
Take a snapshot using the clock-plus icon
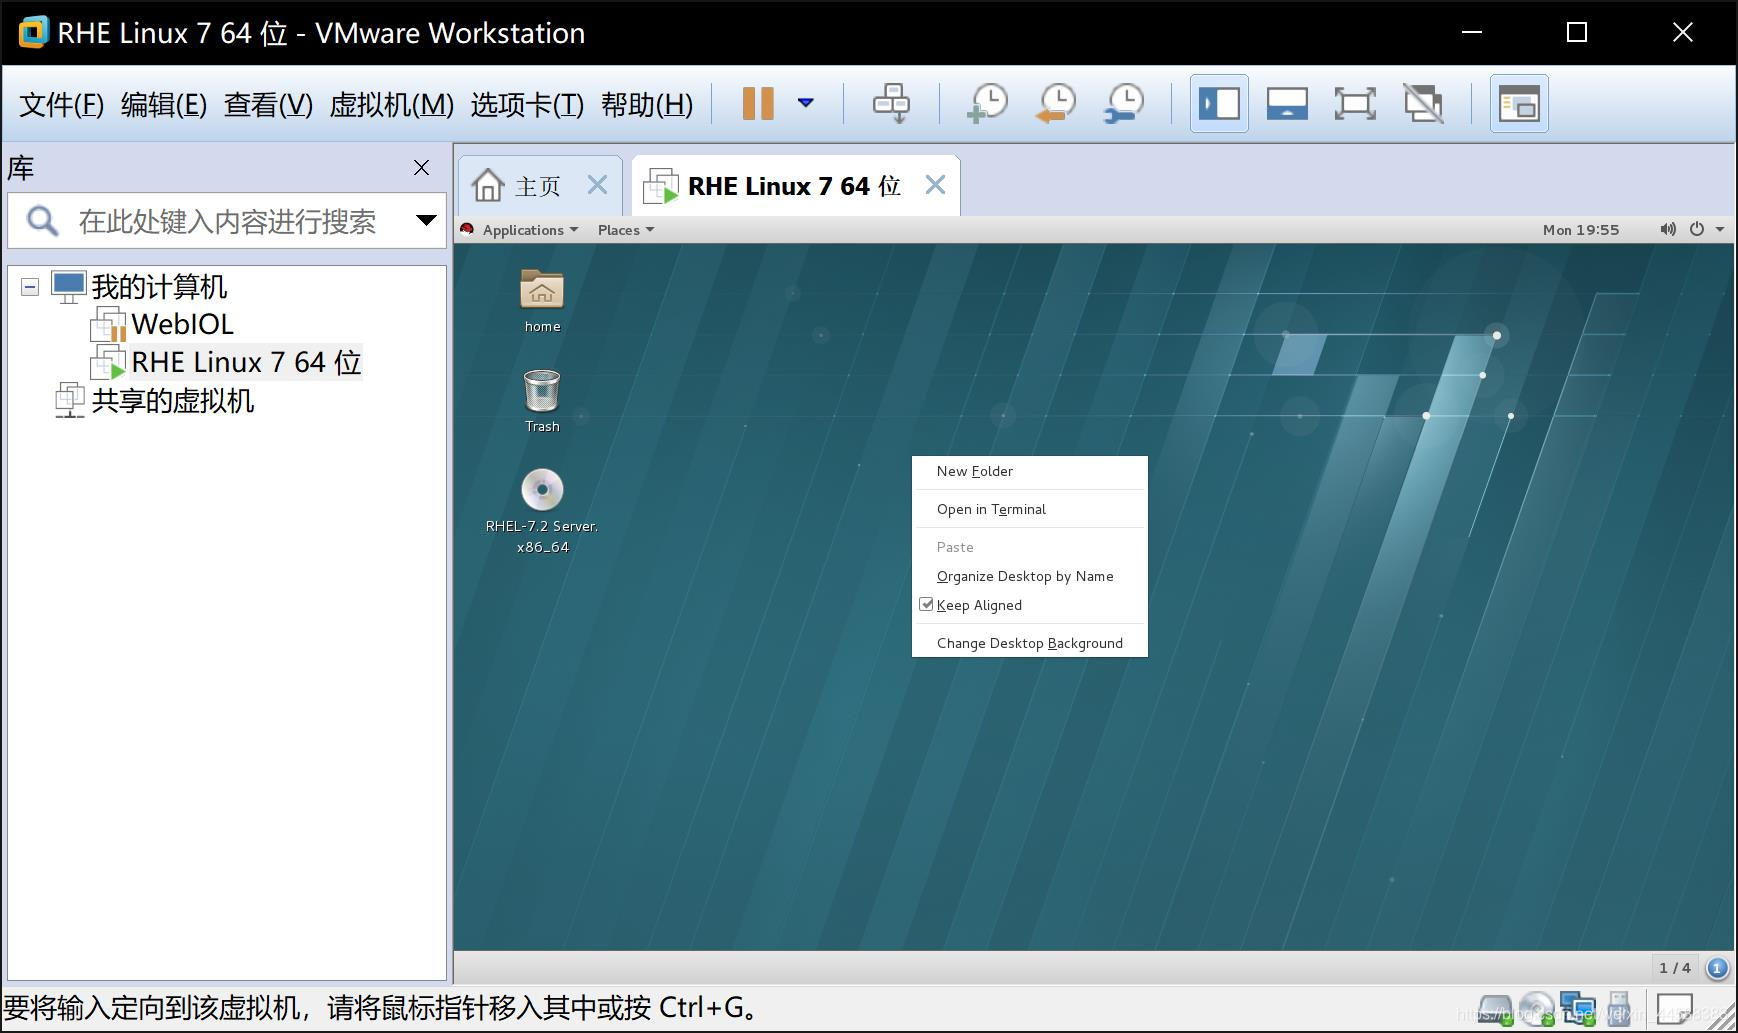coord(987,103)
